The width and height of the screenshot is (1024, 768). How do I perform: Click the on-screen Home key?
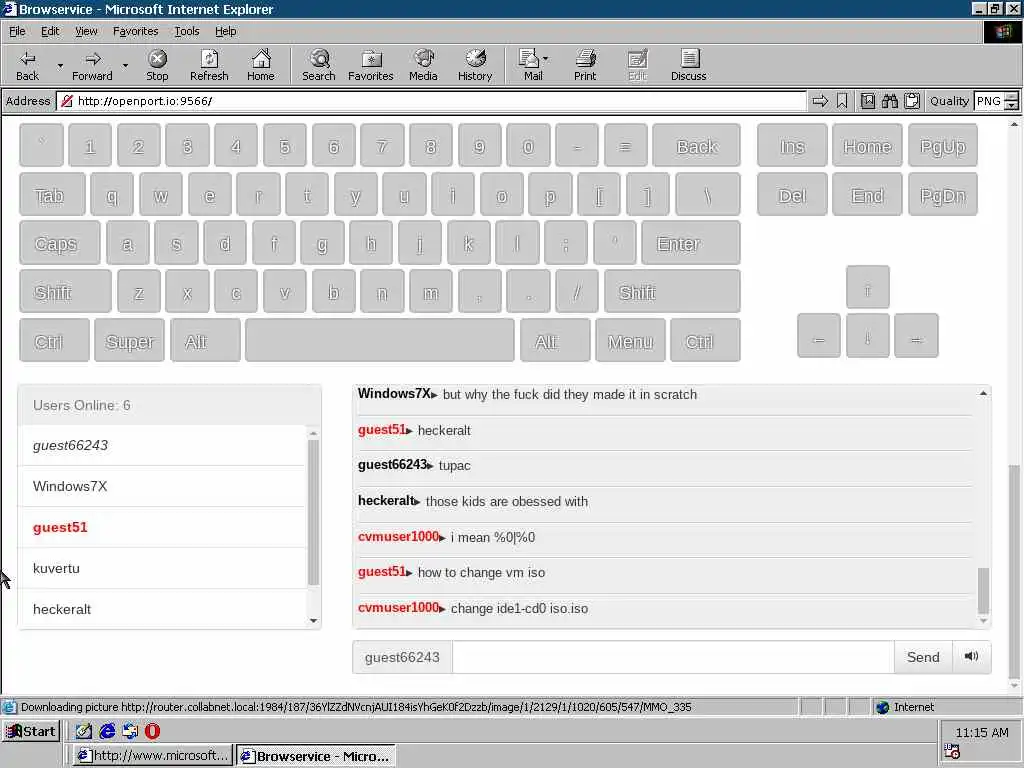click(x=867, y=145)
